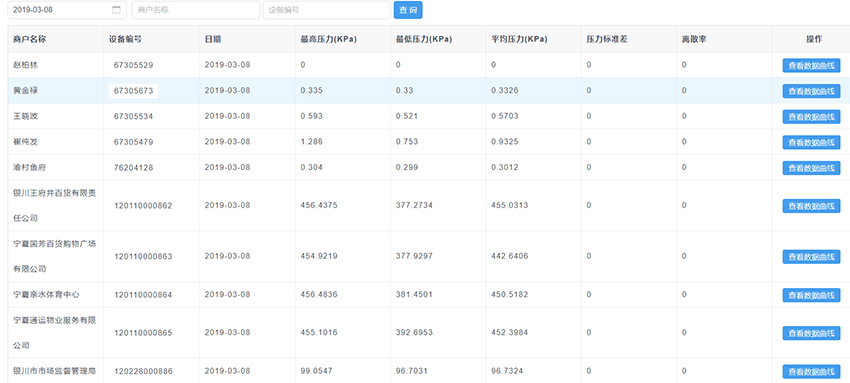
Task: Open 查看数据曲线 for device 67305534
Action: click(811, 116)
